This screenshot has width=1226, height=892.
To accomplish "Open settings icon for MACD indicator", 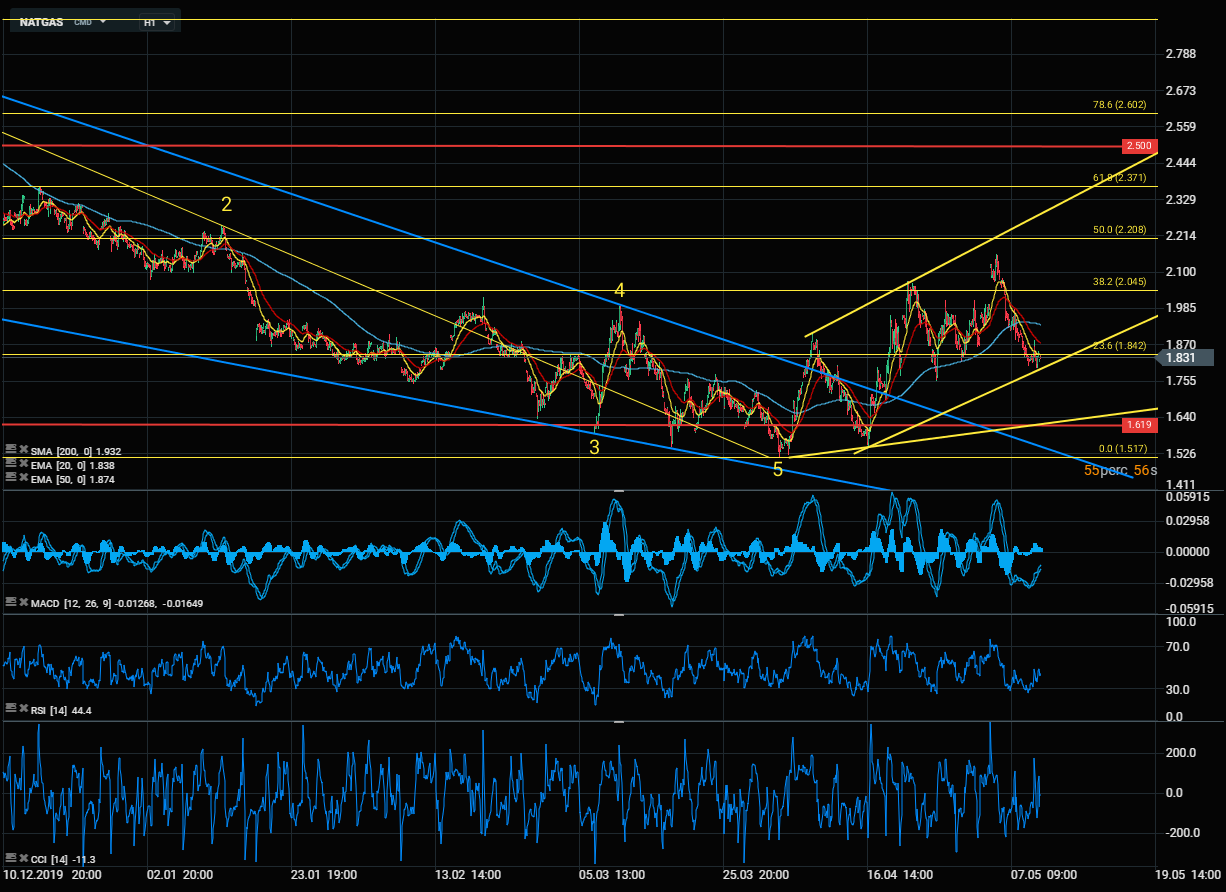I will coord(9,602).
